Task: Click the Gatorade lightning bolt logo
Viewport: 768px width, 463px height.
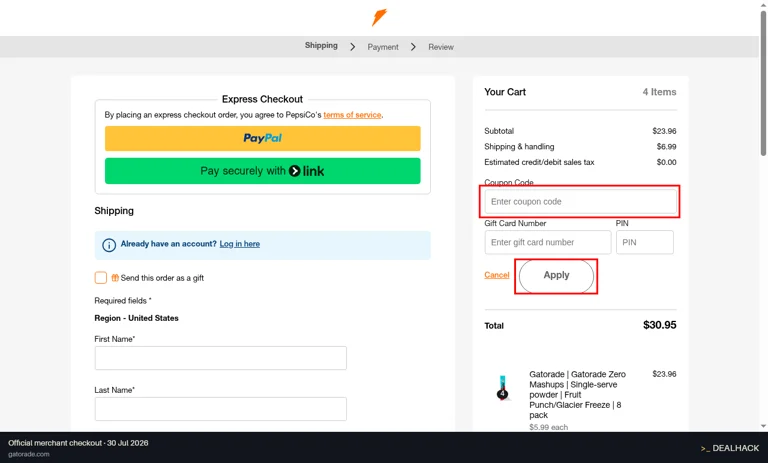Action: pos(379,18)
